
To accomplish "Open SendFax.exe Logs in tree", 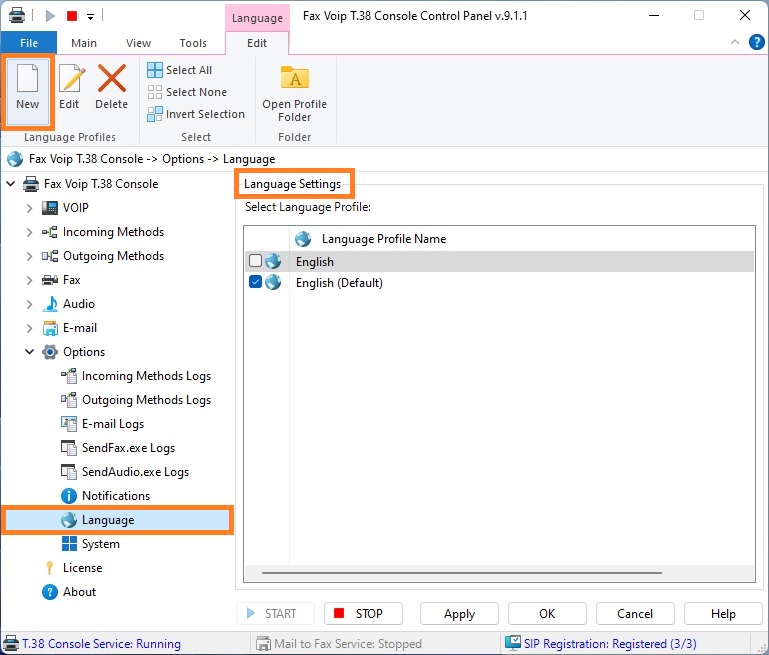I will [x=118, y=448].
